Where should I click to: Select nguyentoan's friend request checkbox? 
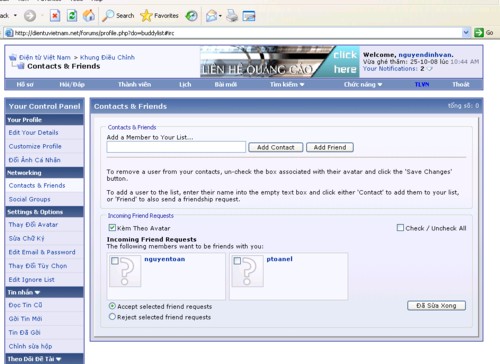click(x=115, y=261)
